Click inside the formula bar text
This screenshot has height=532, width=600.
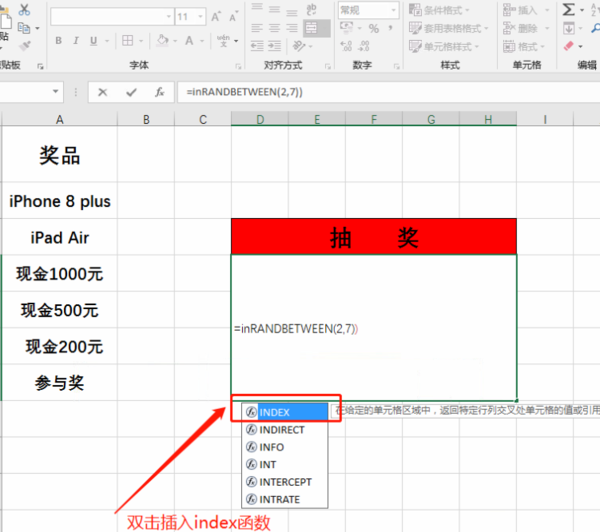[244, 92]
